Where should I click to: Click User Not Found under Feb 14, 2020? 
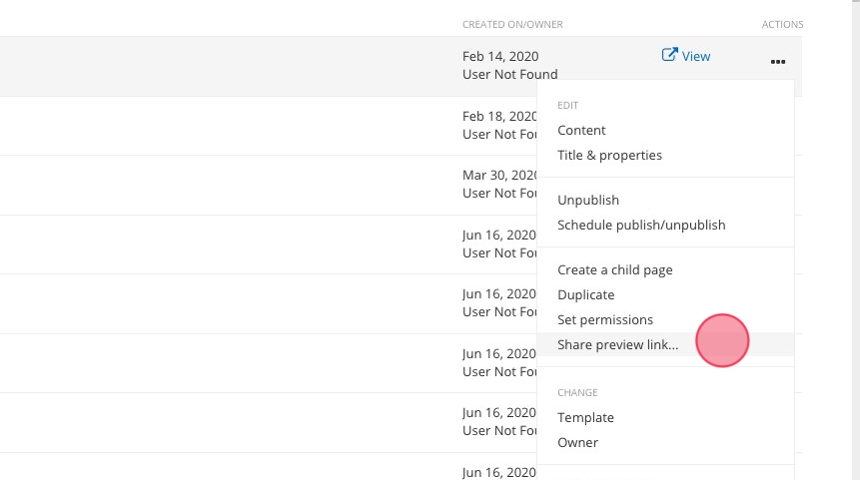click(x=510, y=74)
